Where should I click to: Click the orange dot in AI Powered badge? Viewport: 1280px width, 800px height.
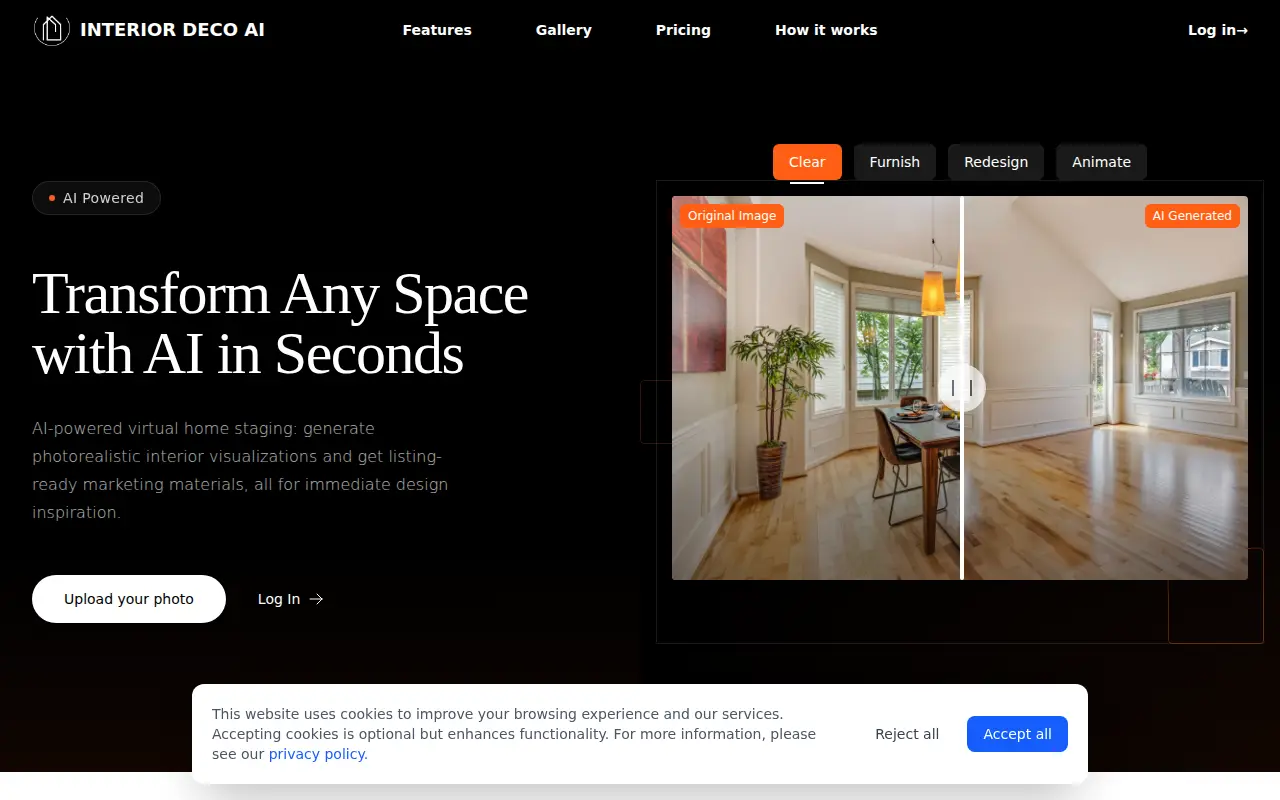click(x=52, y=198)
